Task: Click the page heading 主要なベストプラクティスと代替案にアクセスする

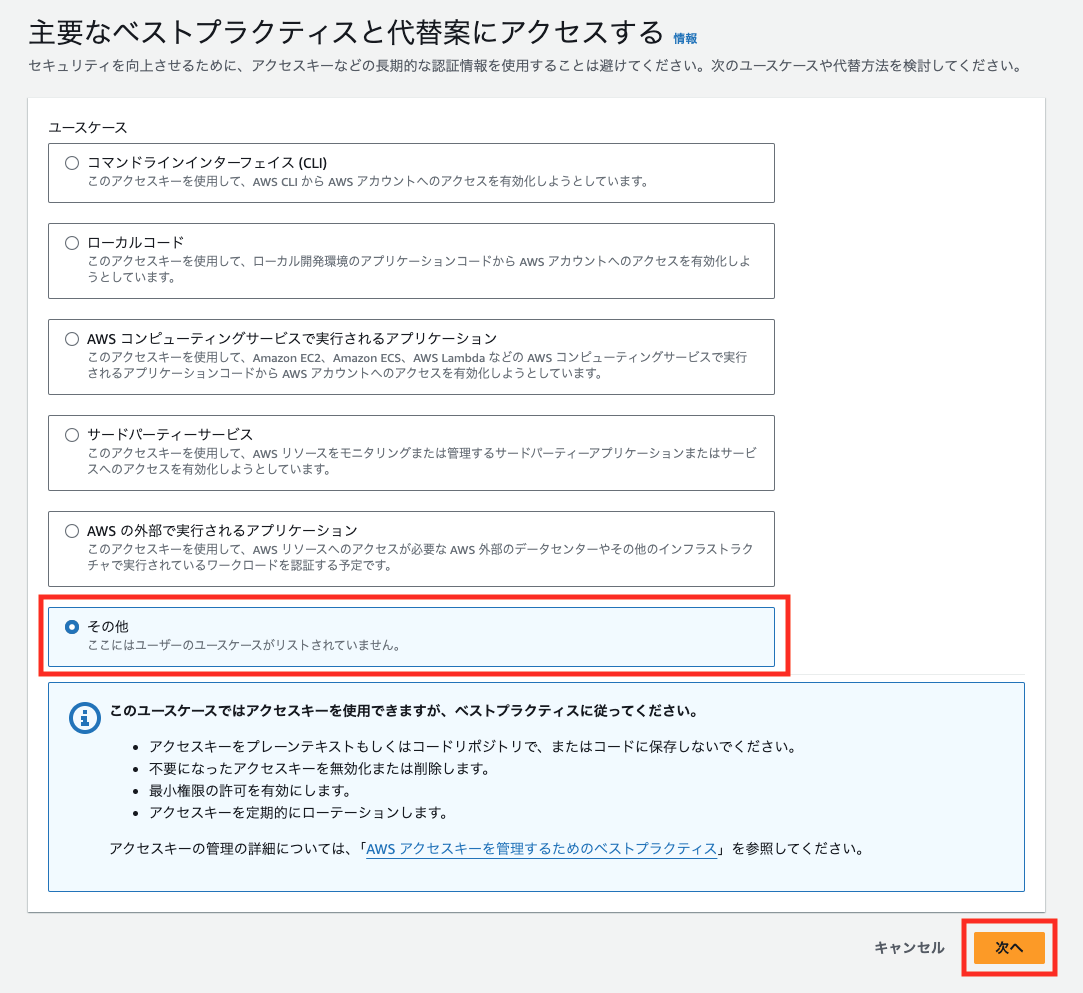Action: pyautogui.click(x=345, y=32)
